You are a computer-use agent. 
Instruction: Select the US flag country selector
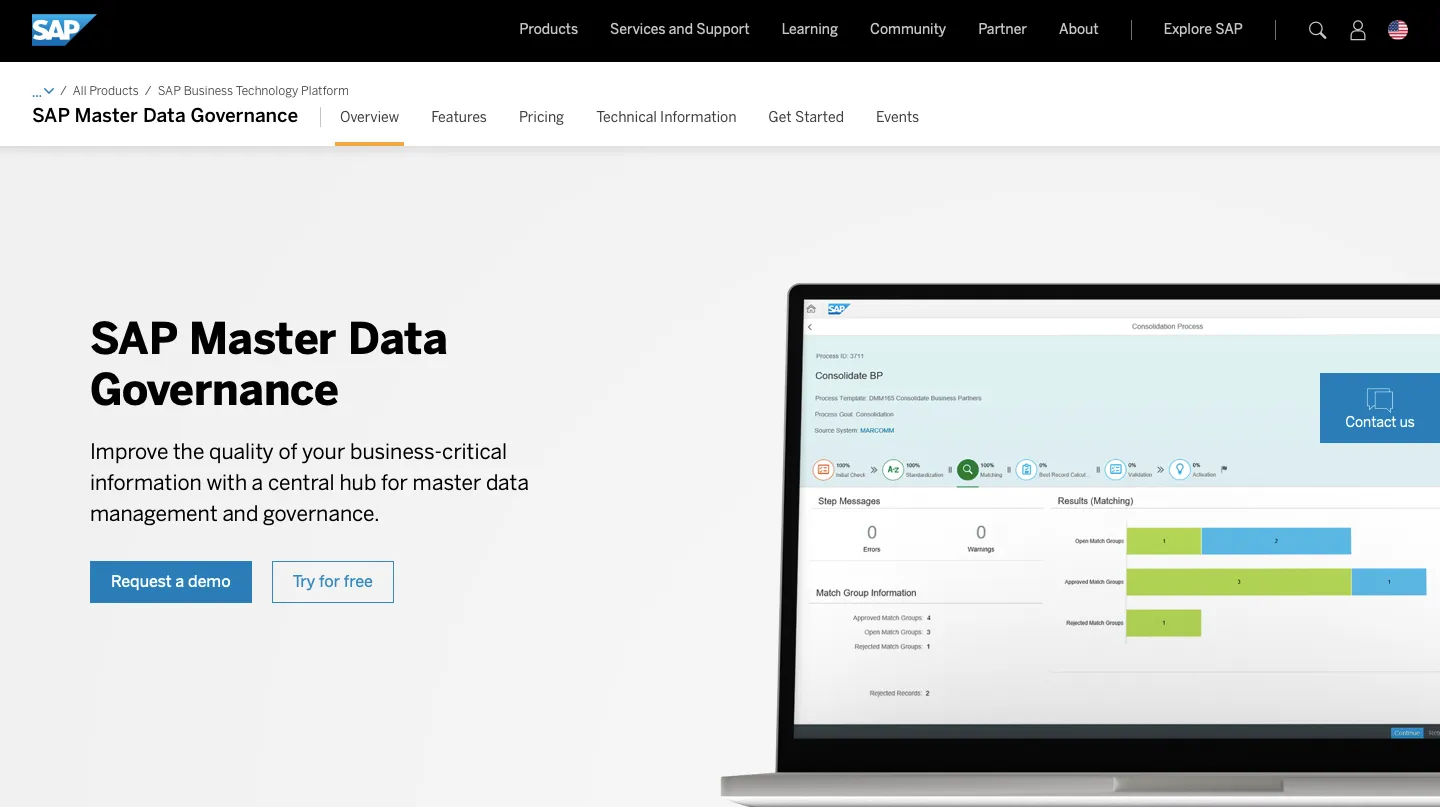click(1398, 30)
